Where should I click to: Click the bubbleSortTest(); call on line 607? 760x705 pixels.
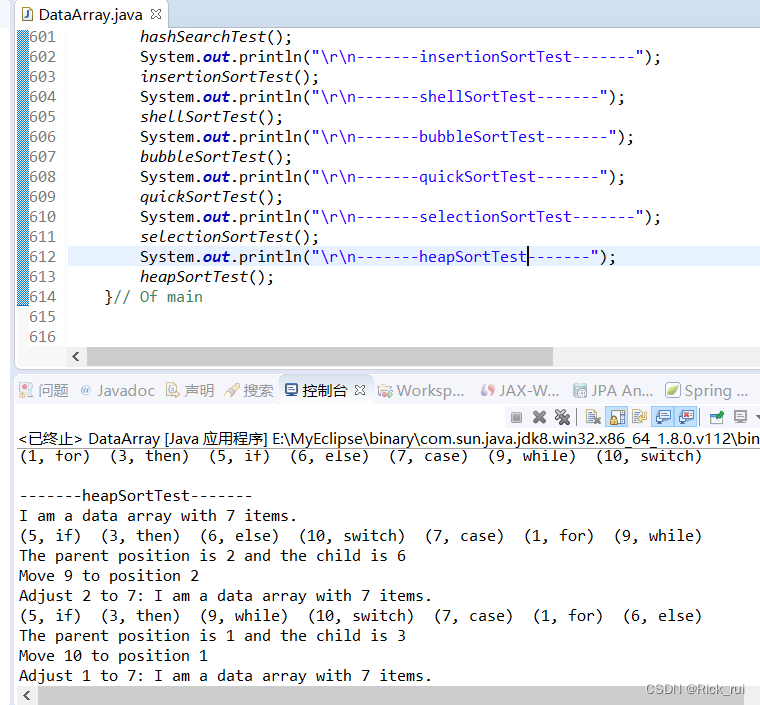[x=216, y=157]
